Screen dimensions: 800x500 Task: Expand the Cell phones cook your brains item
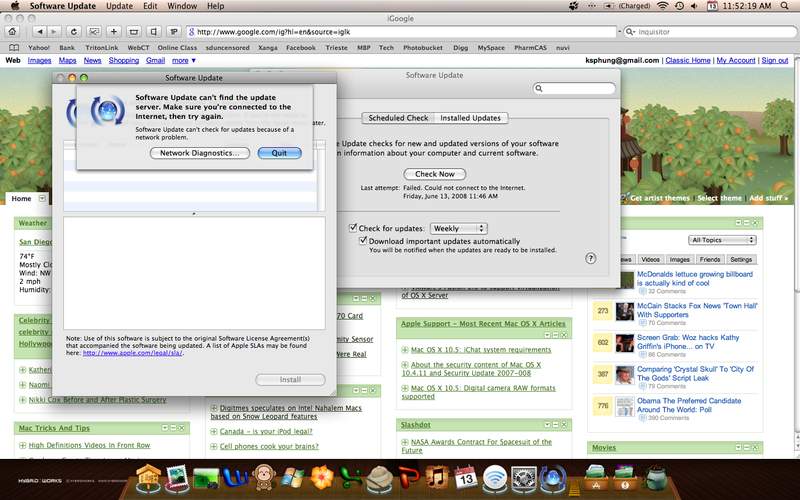(214, 446)
